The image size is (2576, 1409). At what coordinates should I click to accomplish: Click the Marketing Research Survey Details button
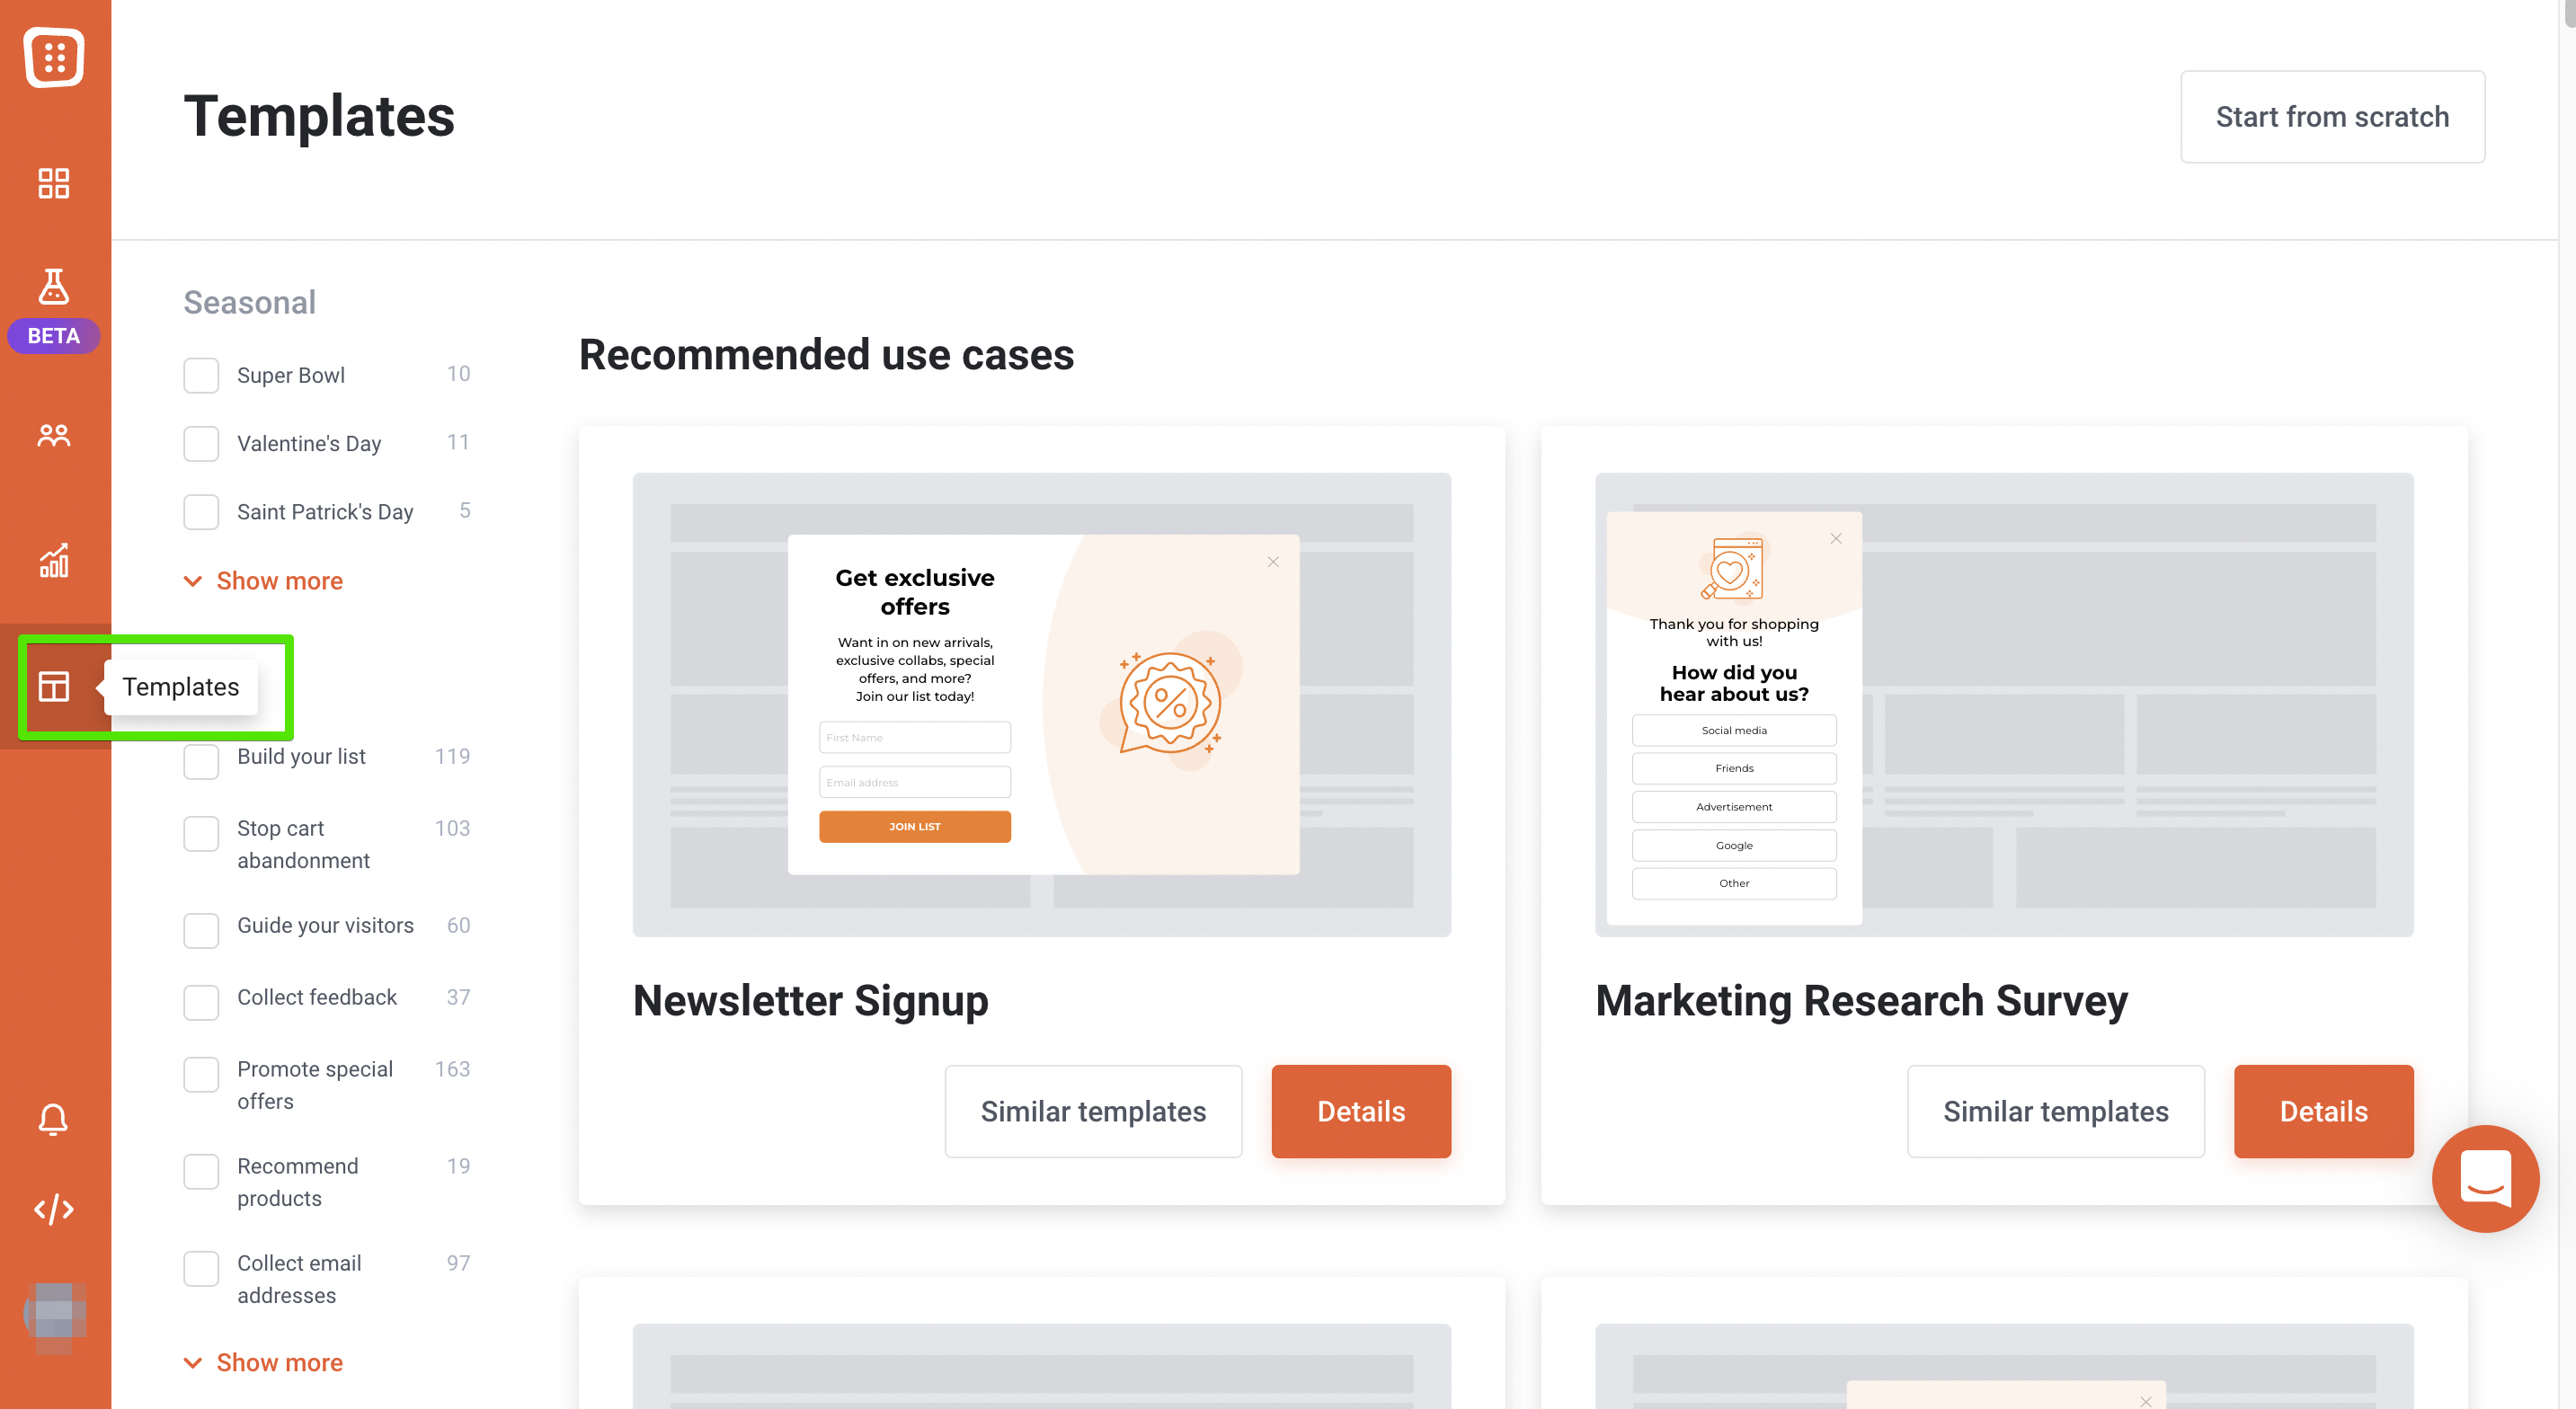tap(2323, 1111)
